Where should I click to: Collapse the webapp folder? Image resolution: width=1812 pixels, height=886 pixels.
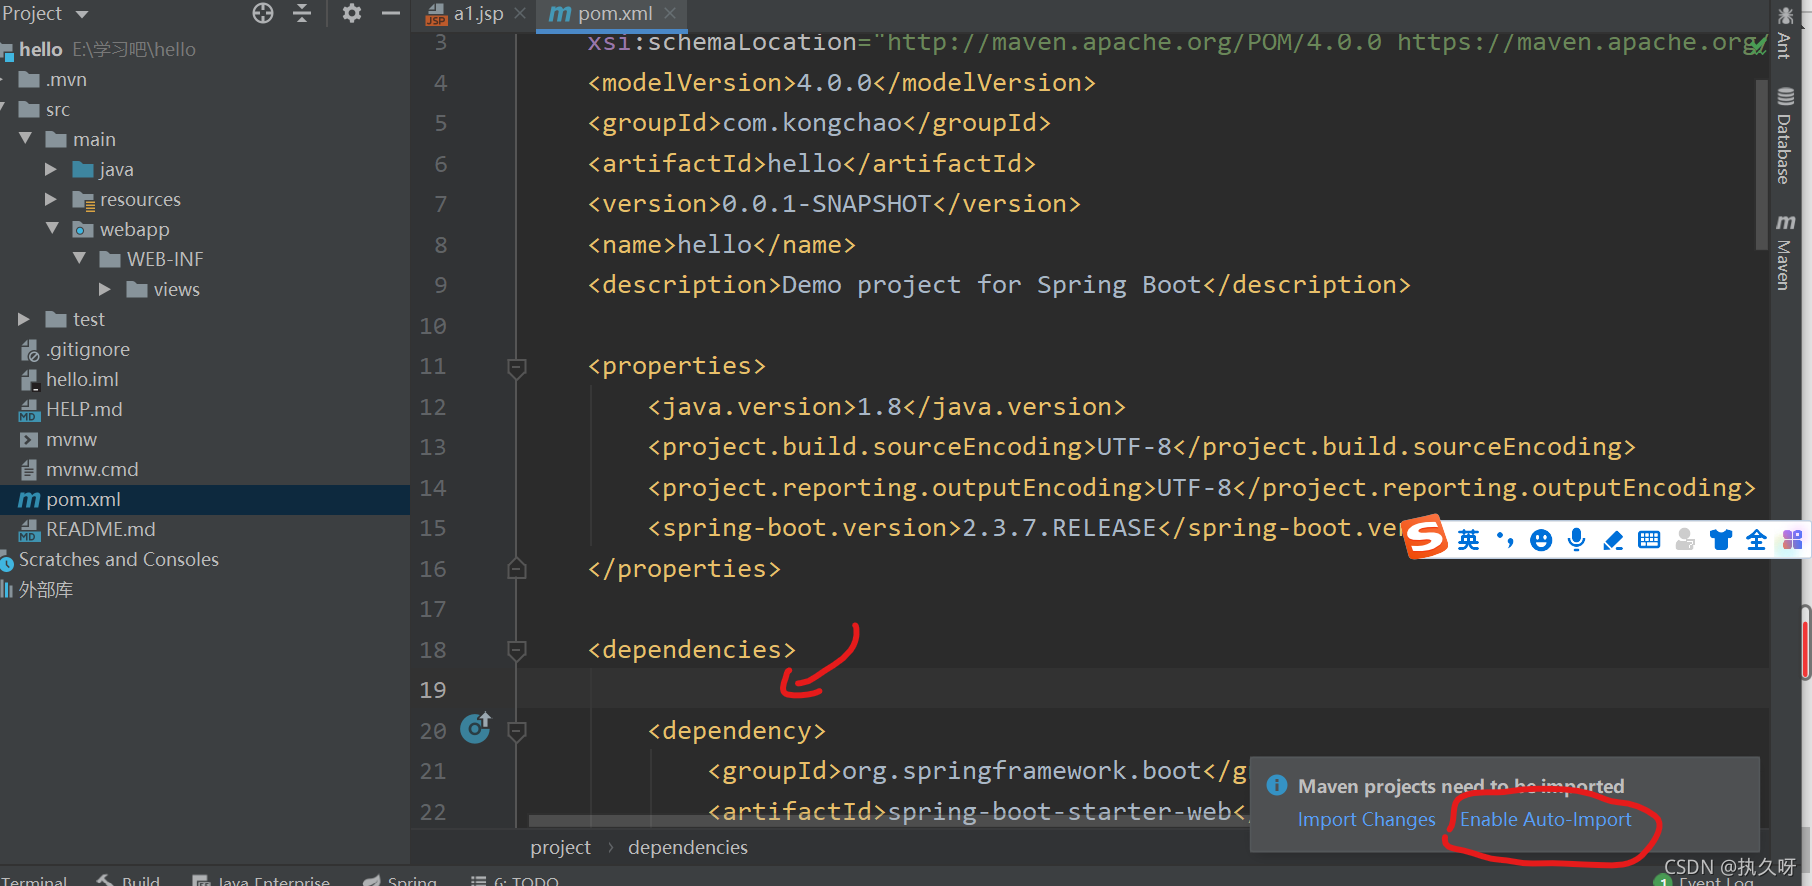point(52,229)
